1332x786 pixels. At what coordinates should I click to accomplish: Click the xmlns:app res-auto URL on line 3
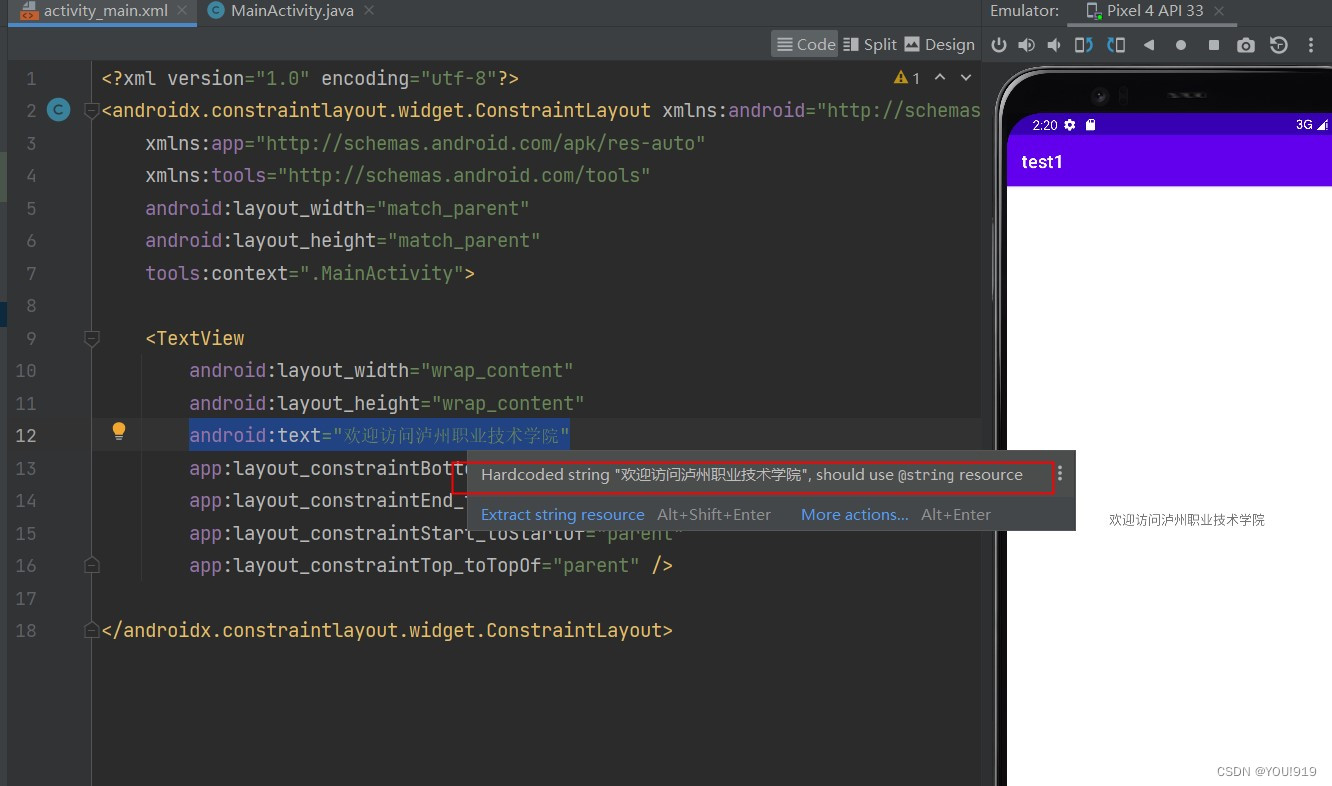coord(481,144)
